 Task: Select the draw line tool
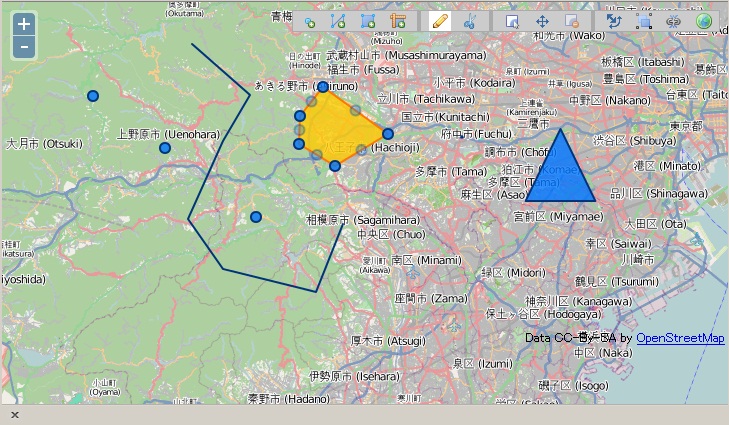pyautogui.click(x=338, y=21)
